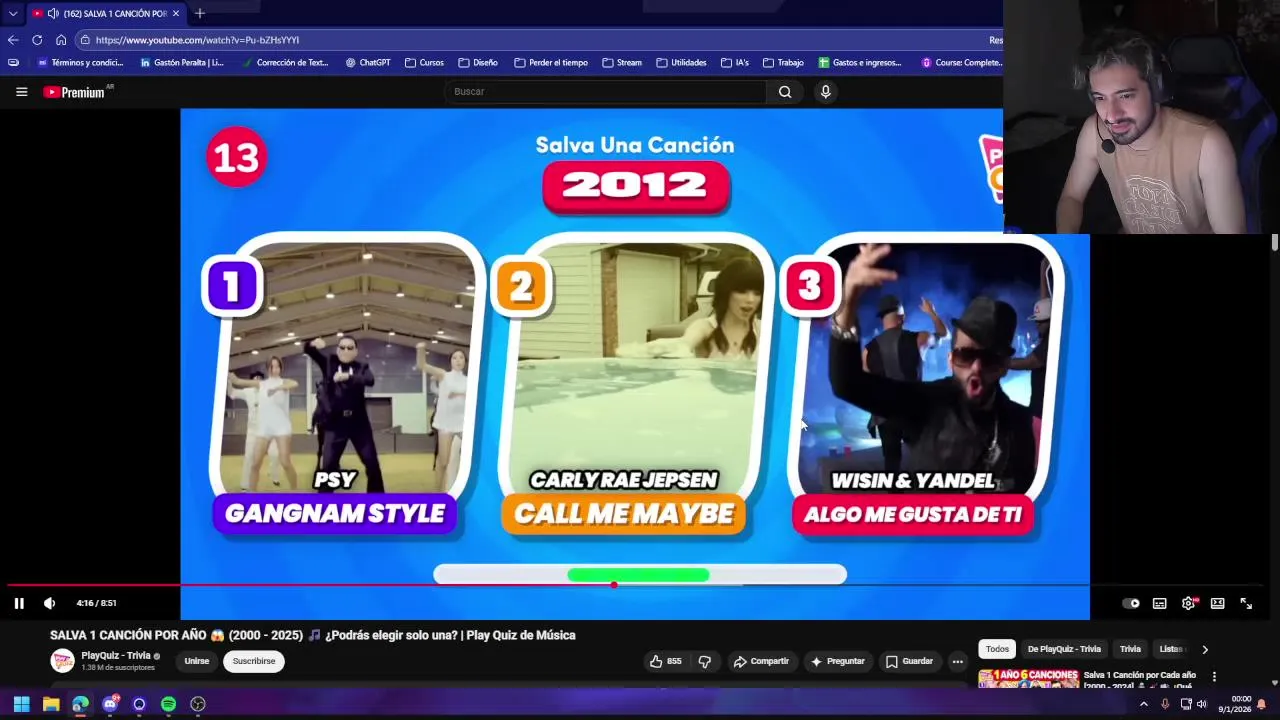Open Discord from the taskbar

(x=110, y=704)
